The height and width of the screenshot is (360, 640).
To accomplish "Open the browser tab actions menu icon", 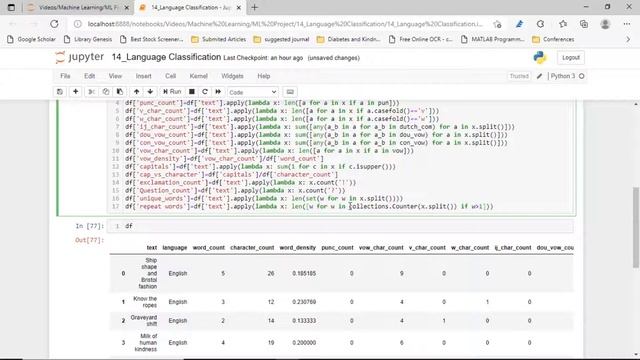I will point(11,7).
